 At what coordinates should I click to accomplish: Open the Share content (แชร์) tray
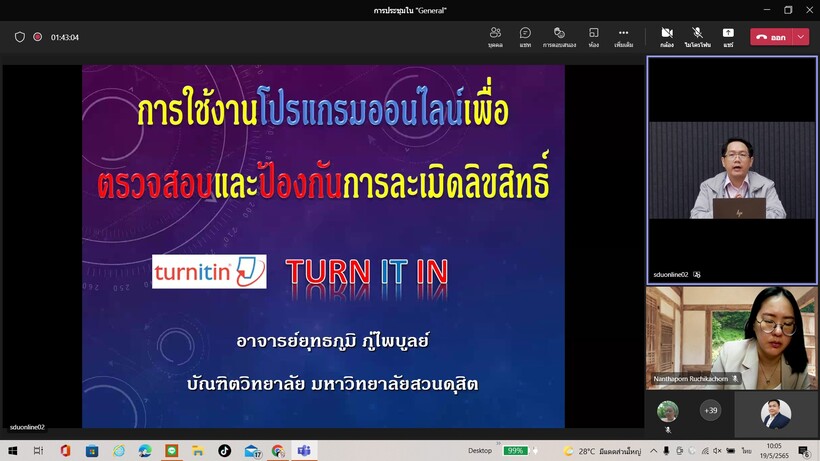(x=728, y=37)
